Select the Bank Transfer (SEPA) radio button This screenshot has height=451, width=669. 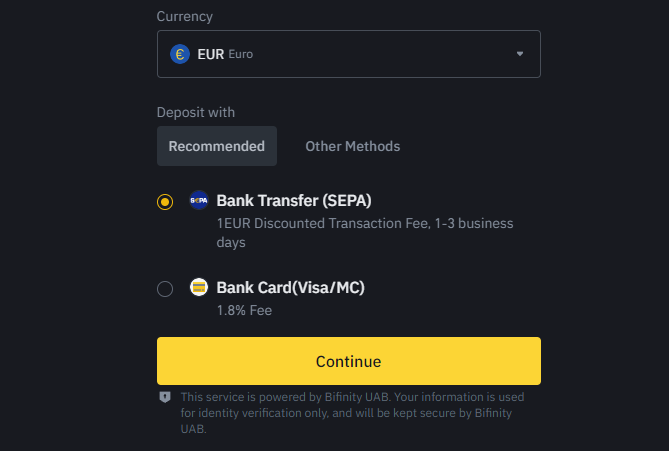(x=165, y=202)
